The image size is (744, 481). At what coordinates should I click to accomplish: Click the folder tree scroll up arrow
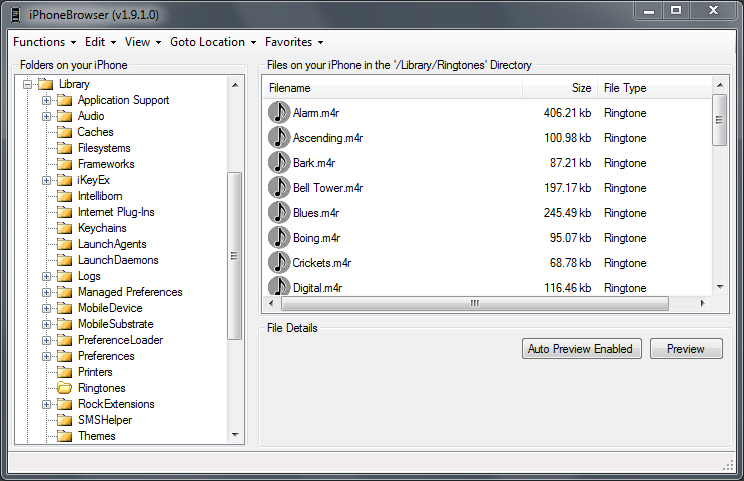[x=235, y=85]
